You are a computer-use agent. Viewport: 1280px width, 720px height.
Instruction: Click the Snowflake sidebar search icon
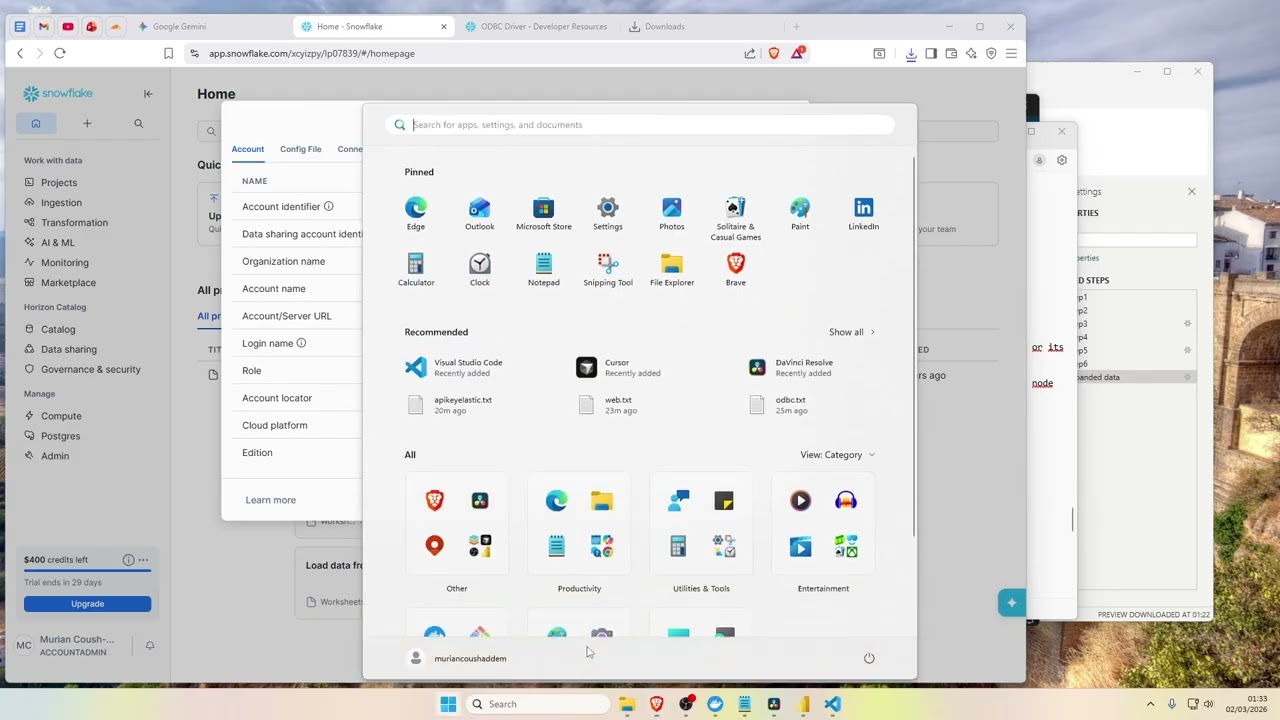138,123
